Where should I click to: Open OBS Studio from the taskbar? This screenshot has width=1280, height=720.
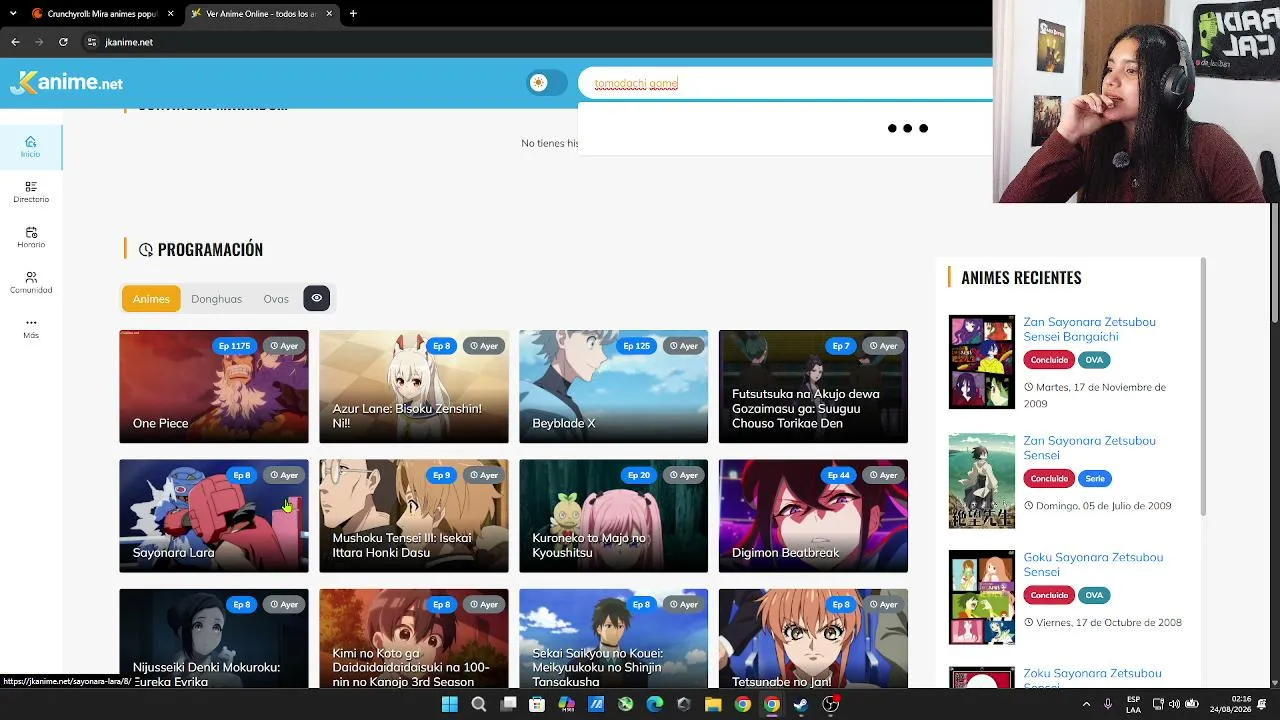830,704
